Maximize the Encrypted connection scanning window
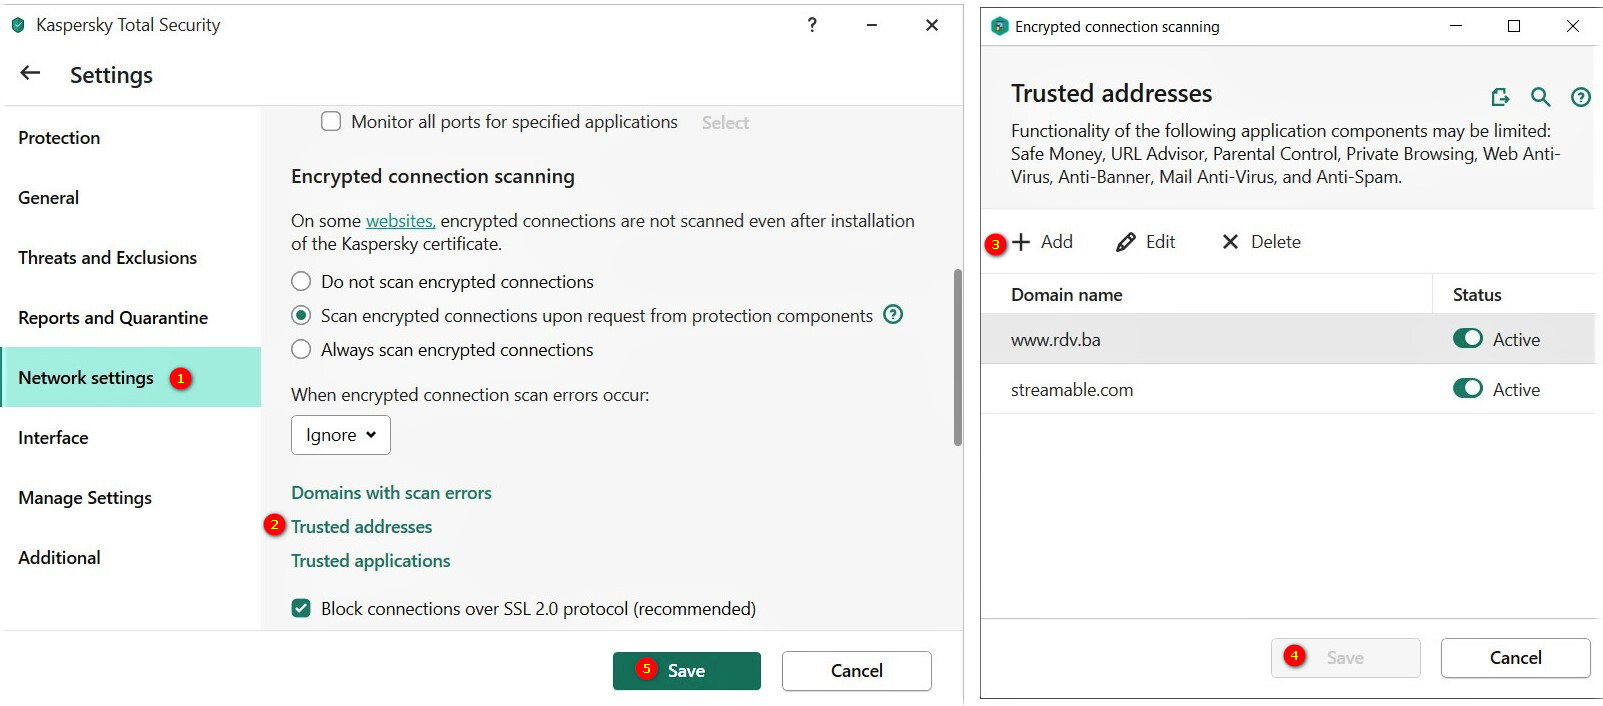 point(1514,26)
